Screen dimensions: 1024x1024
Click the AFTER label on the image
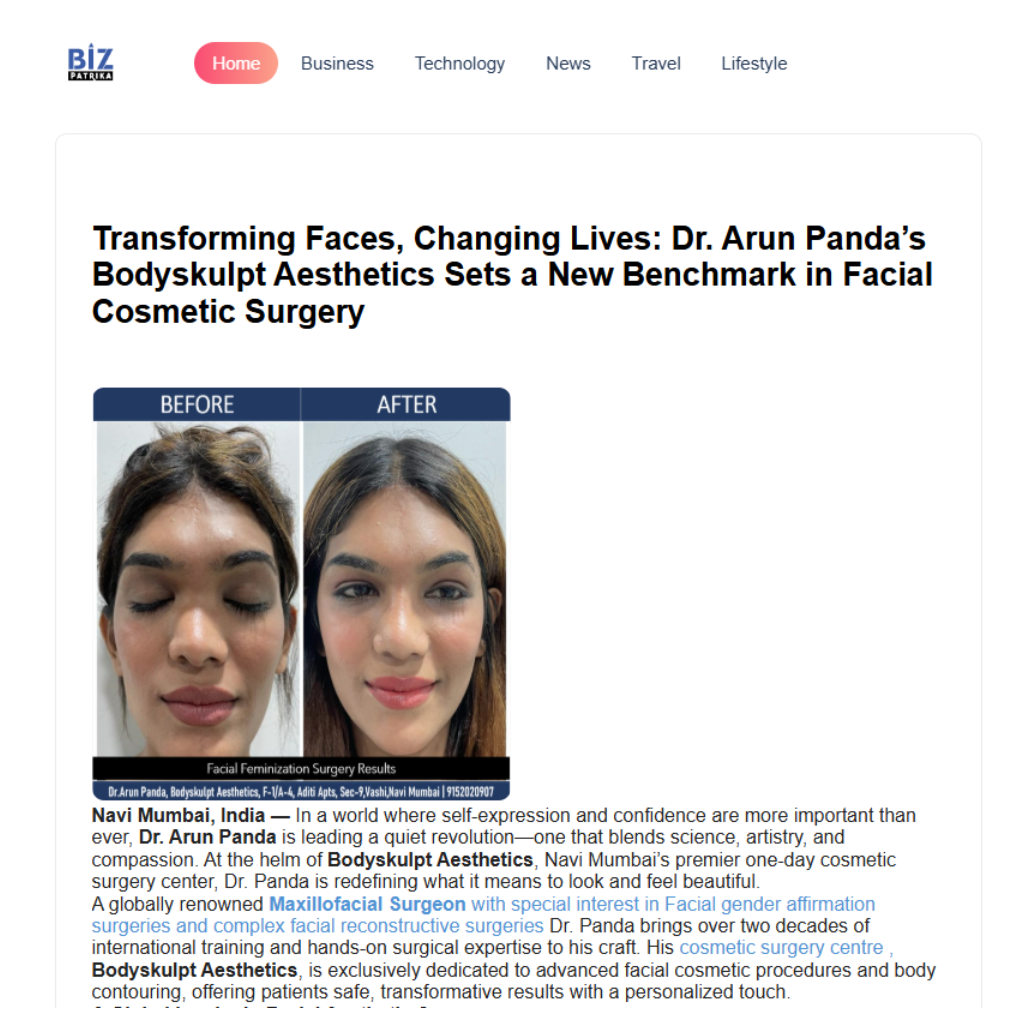click(406, 405)
